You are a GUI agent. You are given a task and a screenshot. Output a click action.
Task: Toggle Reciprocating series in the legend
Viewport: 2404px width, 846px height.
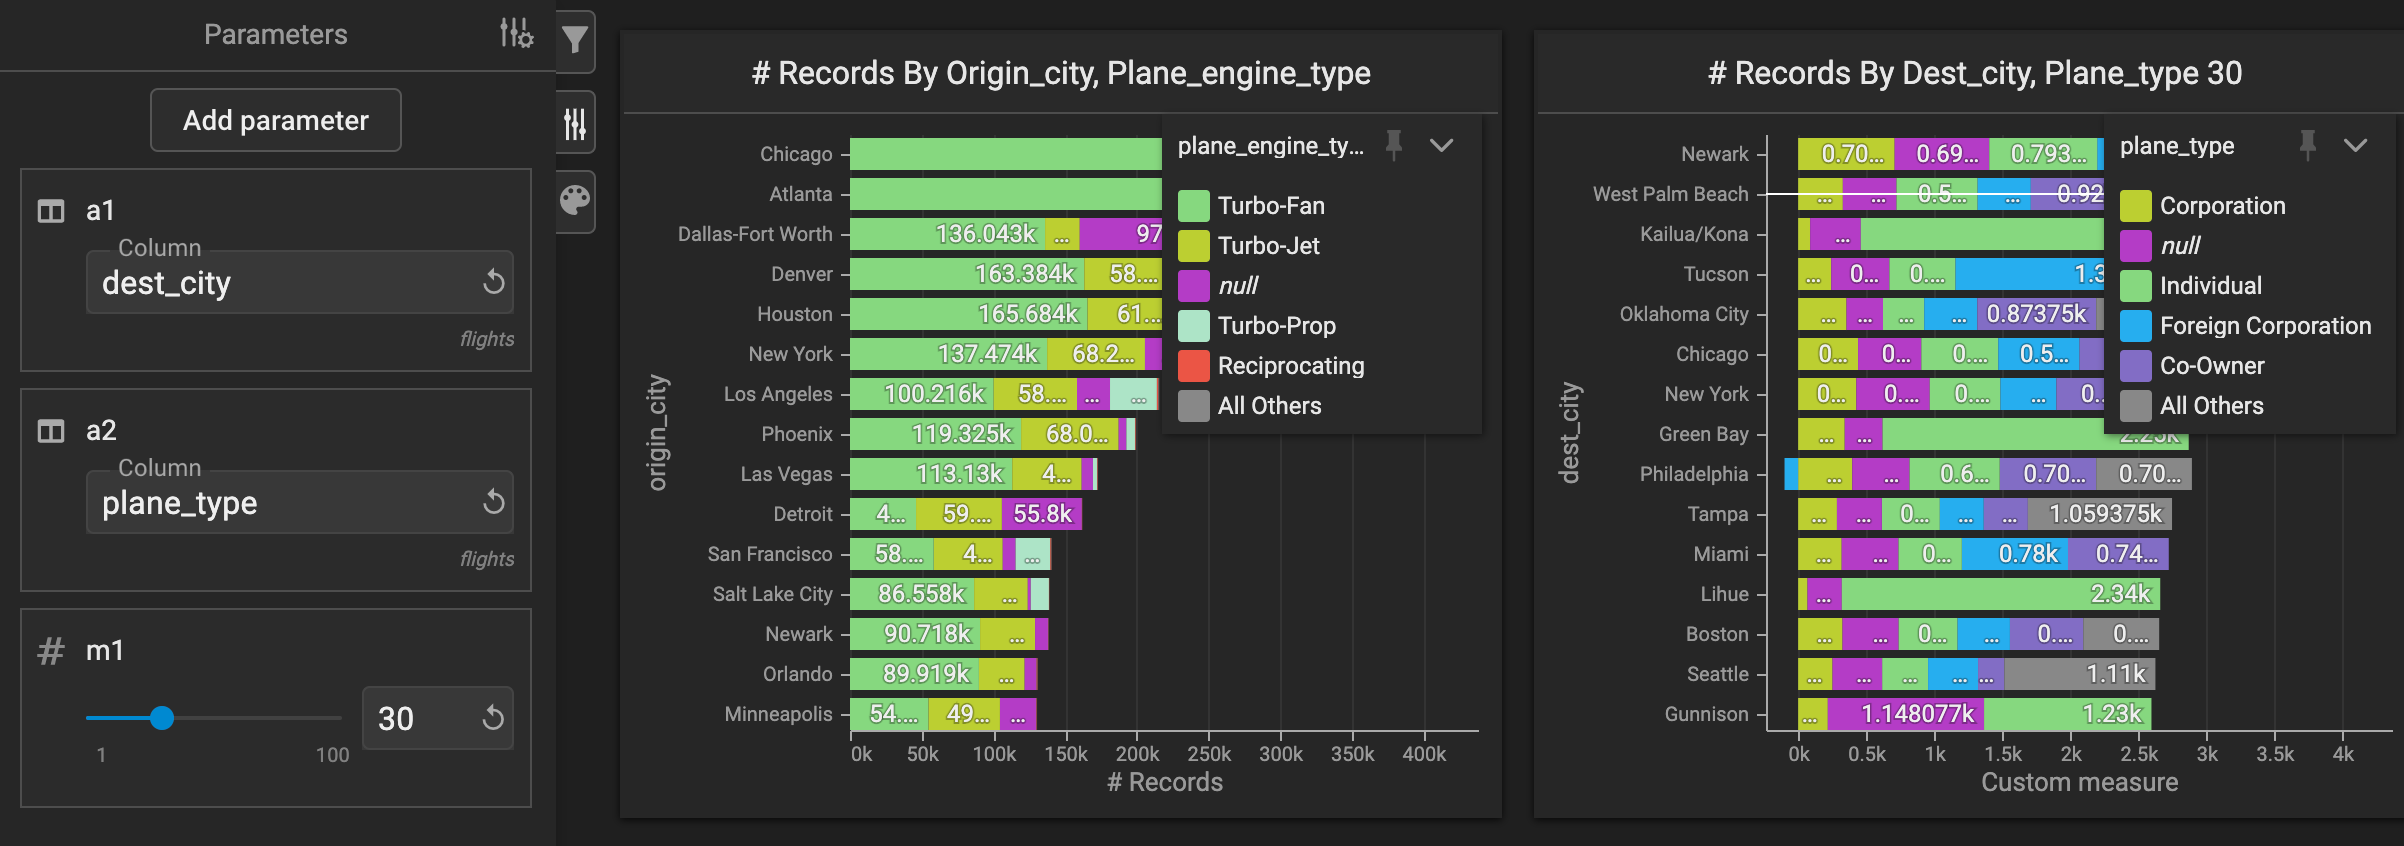pyautogui.click(x=1290, y=366)
